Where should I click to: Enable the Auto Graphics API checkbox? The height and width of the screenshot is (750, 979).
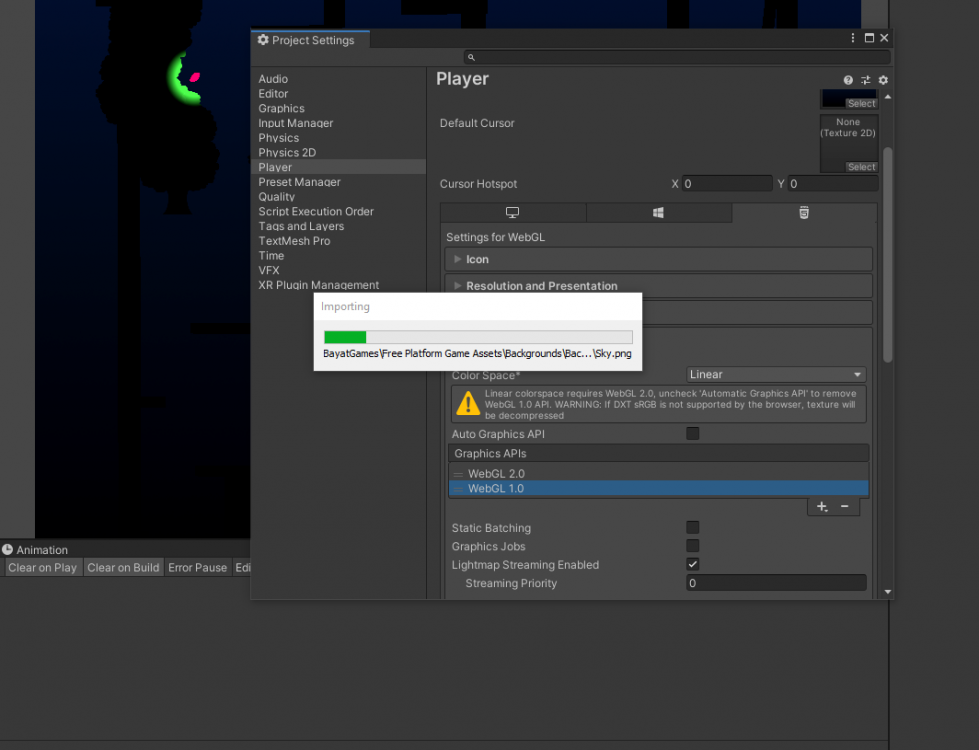[x=692, y=434]
